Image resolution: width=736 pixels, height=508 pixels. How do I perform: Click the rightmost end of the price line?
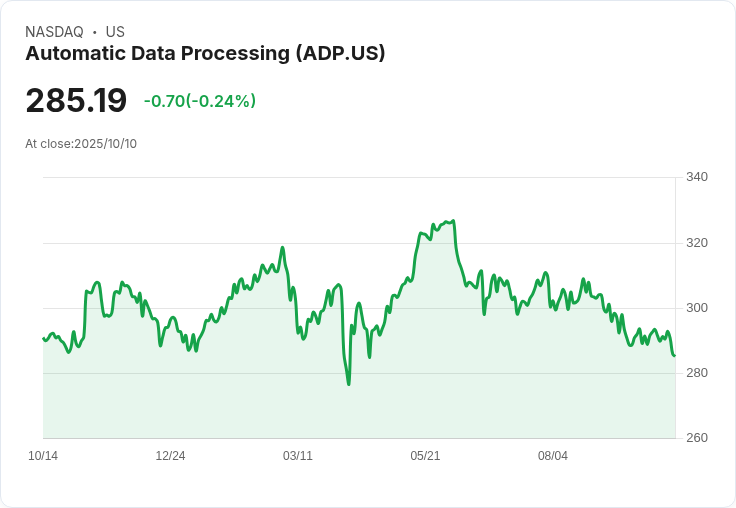(x=674, y=355)
